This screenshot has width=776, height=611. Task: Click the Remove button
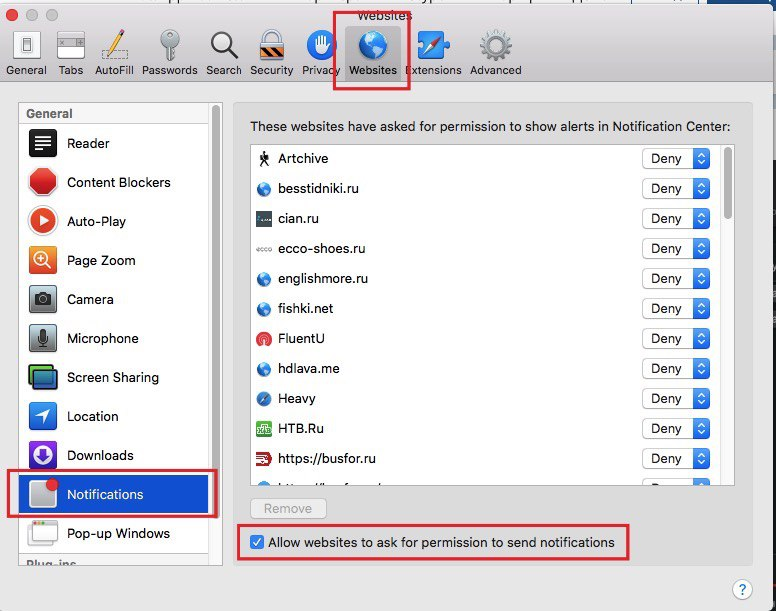click(288, 509)
